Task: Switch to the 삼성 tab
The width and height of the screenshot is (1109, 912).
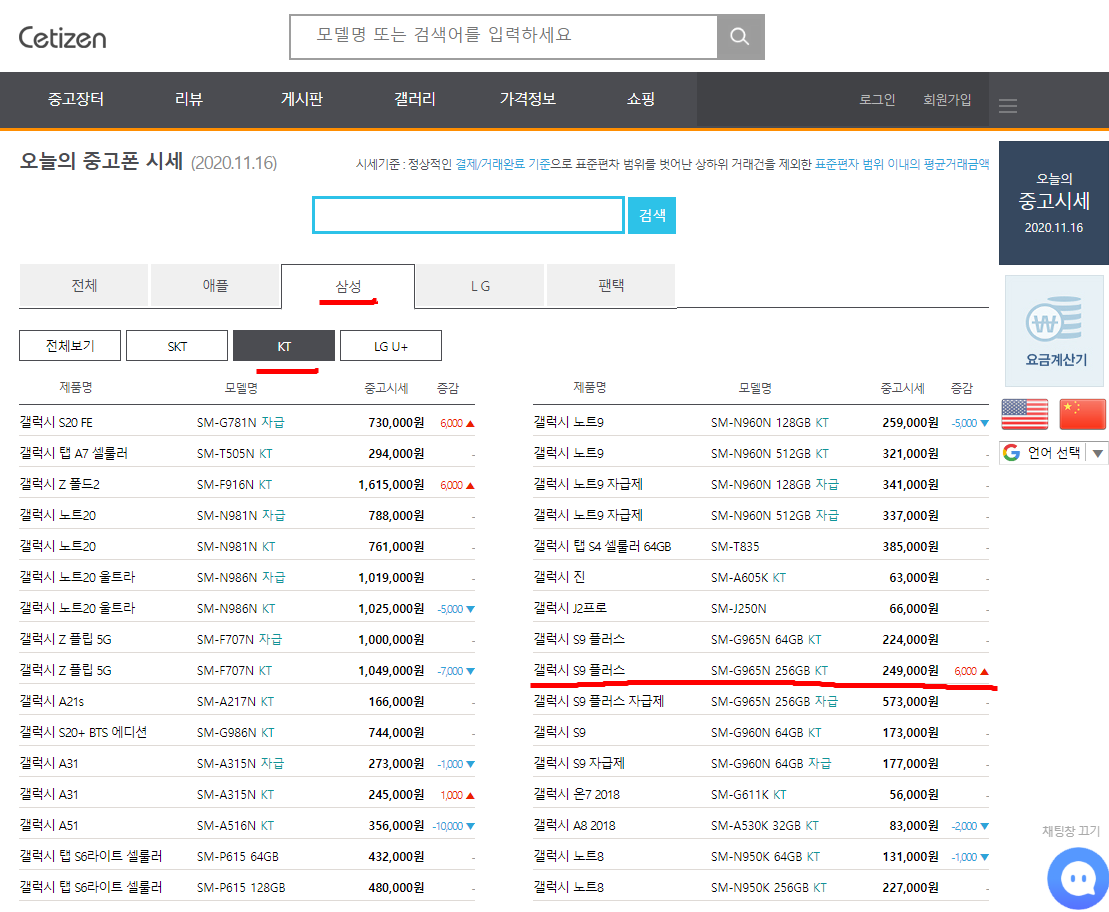Action: pos(348,286)
